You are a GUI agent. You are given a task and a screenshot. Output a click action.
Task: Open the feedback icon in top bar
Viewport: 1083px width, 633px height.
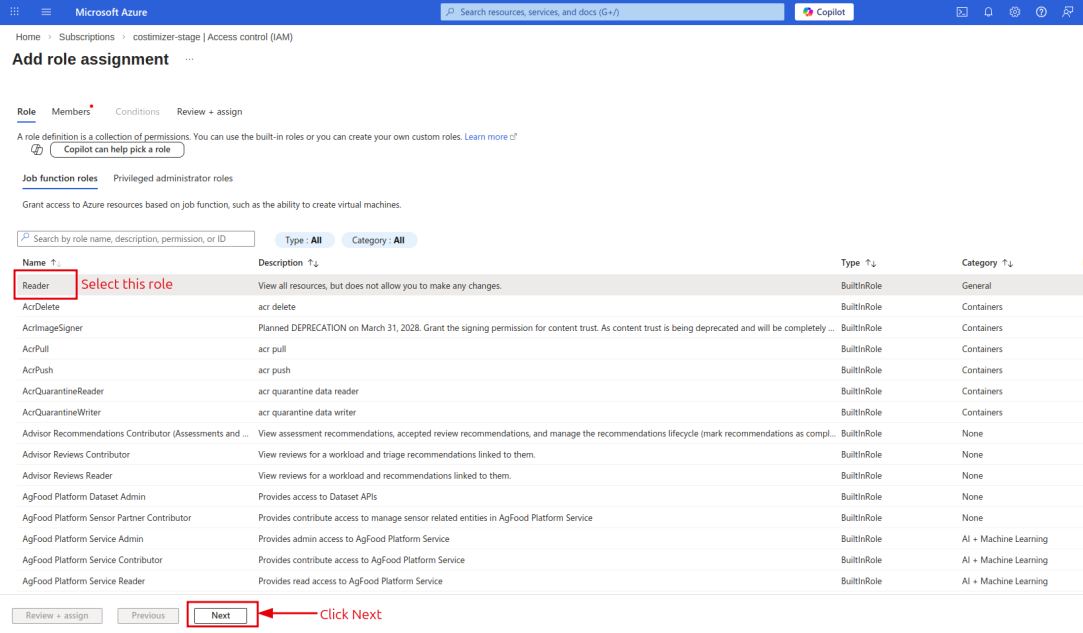1067,12
